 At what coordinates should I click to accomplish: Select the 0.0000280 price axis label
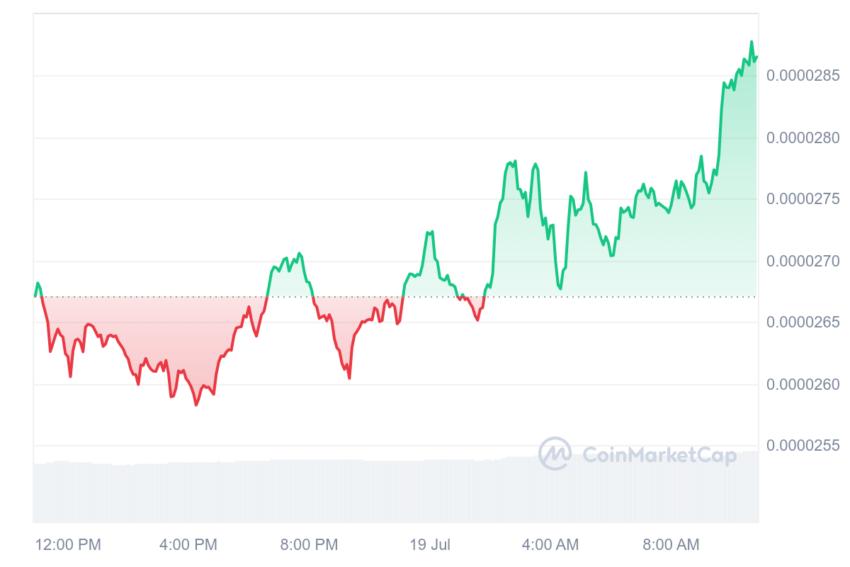point(803,138)
